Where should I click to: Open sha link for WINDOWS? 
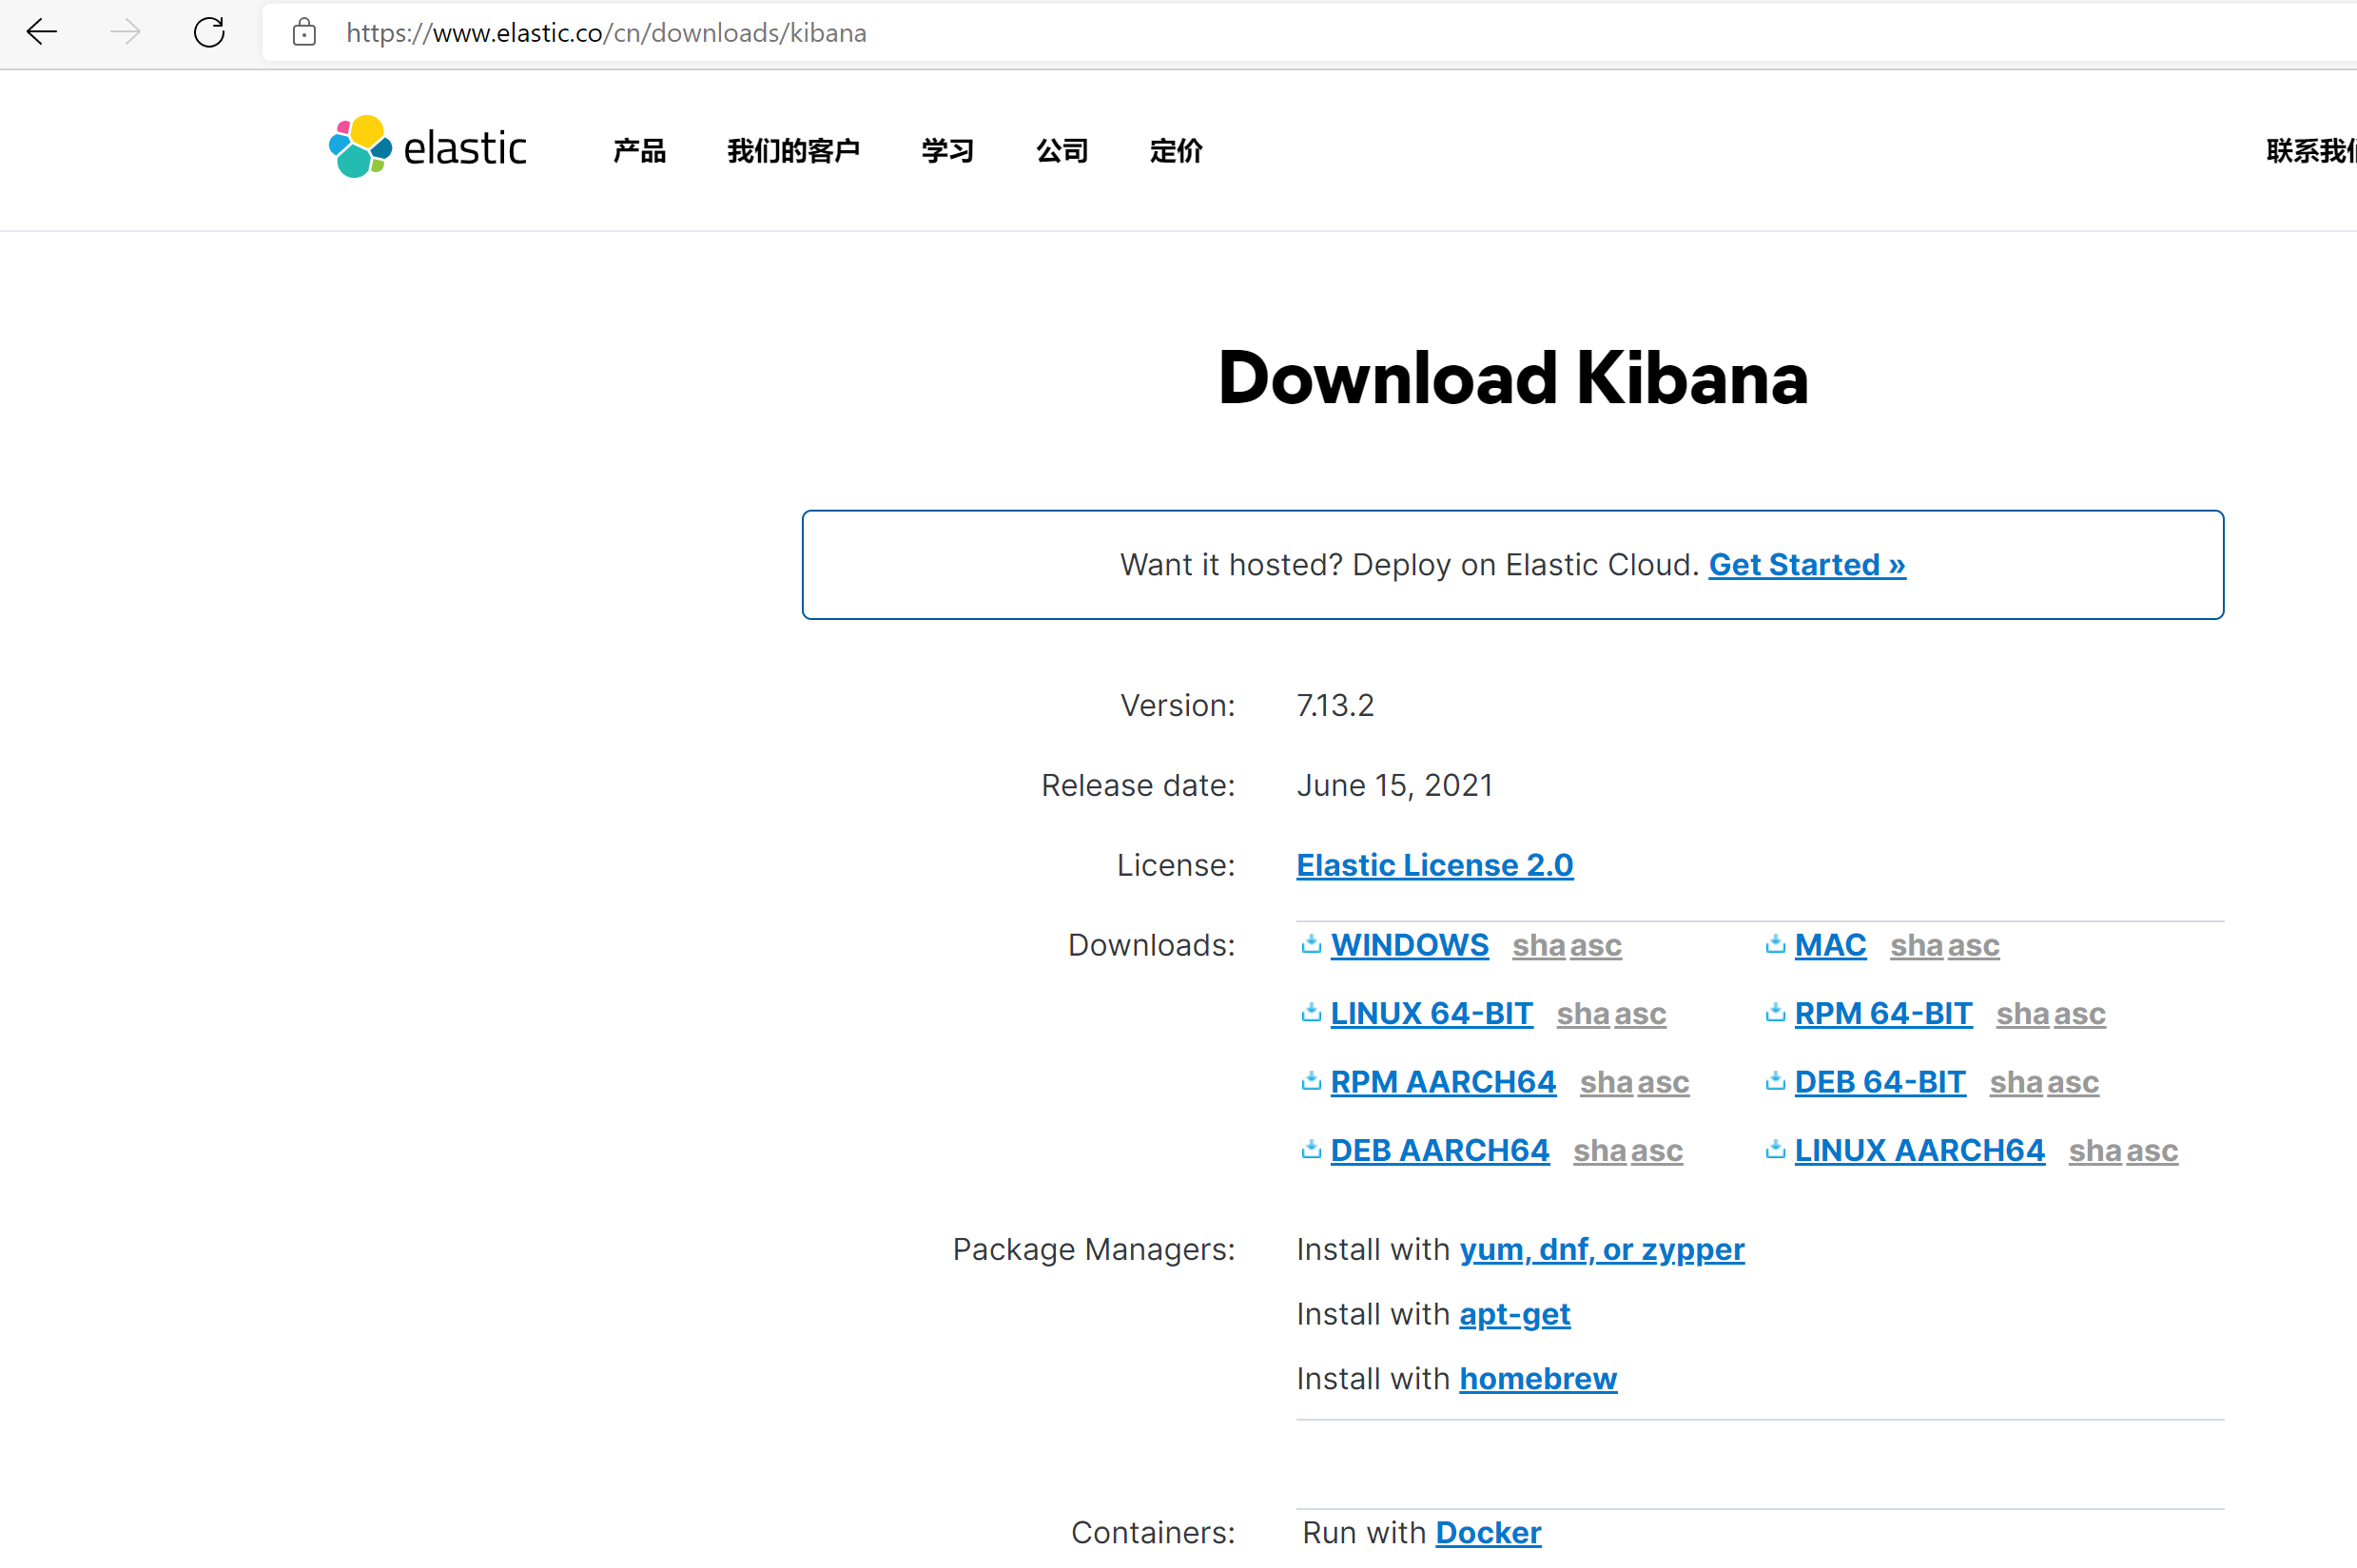[x=1538, y=945]
